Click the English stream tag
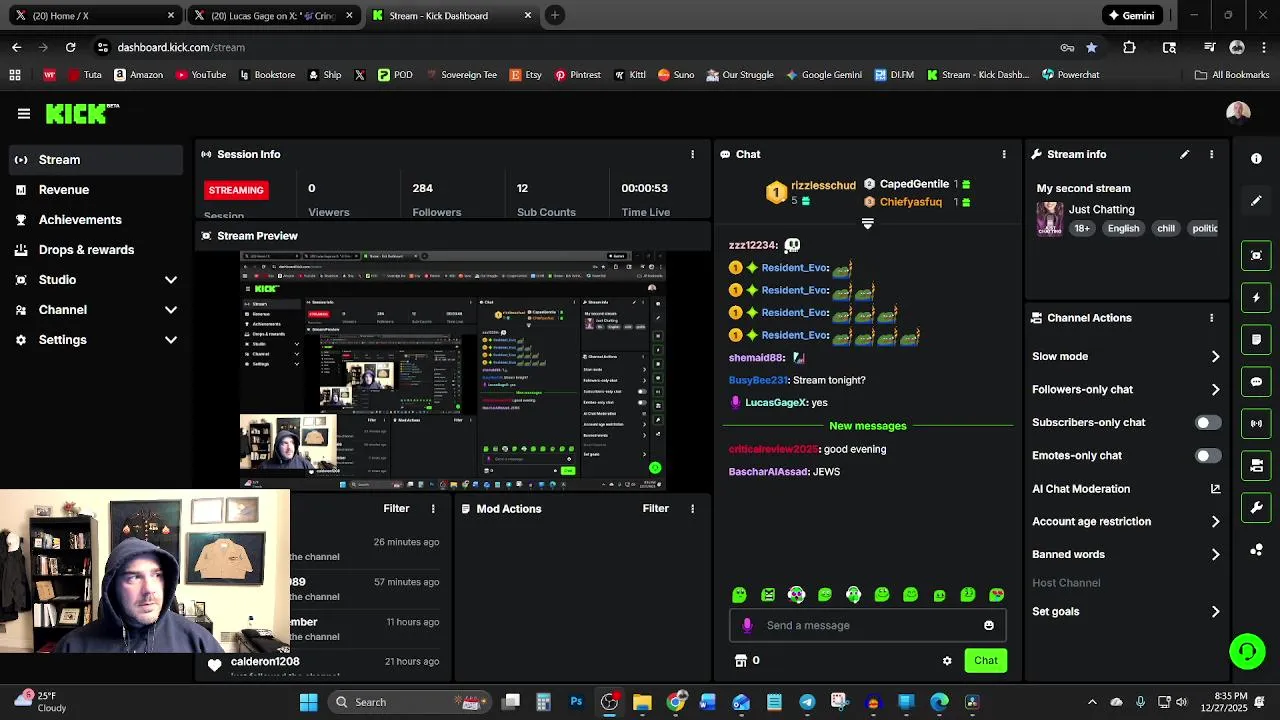Viewport: 1280px width, 720px height. [x=1123, y=229]
